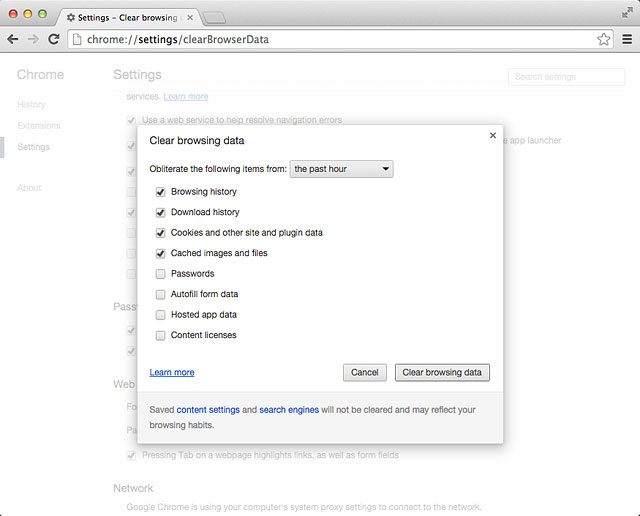
Task: Click the Cancel button
Action: (x=364, y=372)
